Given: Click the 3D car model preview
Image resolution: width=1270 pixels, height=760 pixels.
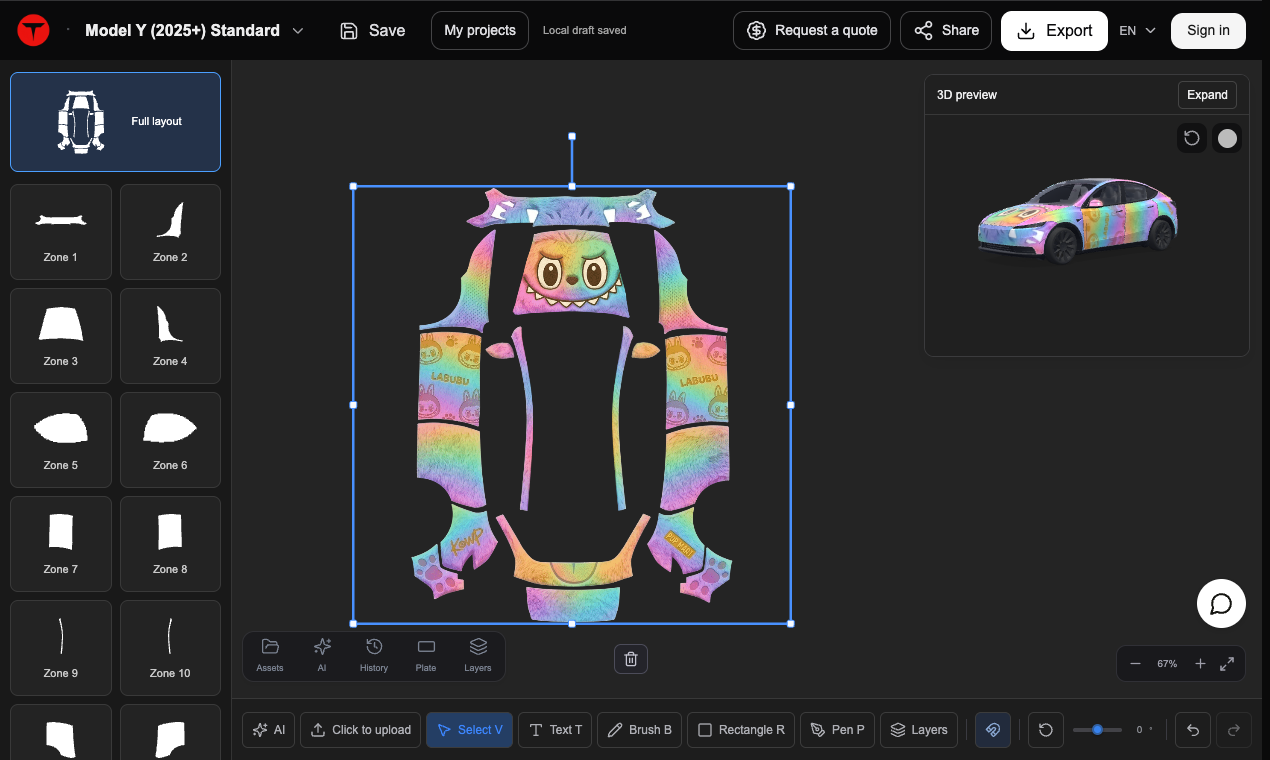Looking at the screenshot, I should pos(1078,220).
